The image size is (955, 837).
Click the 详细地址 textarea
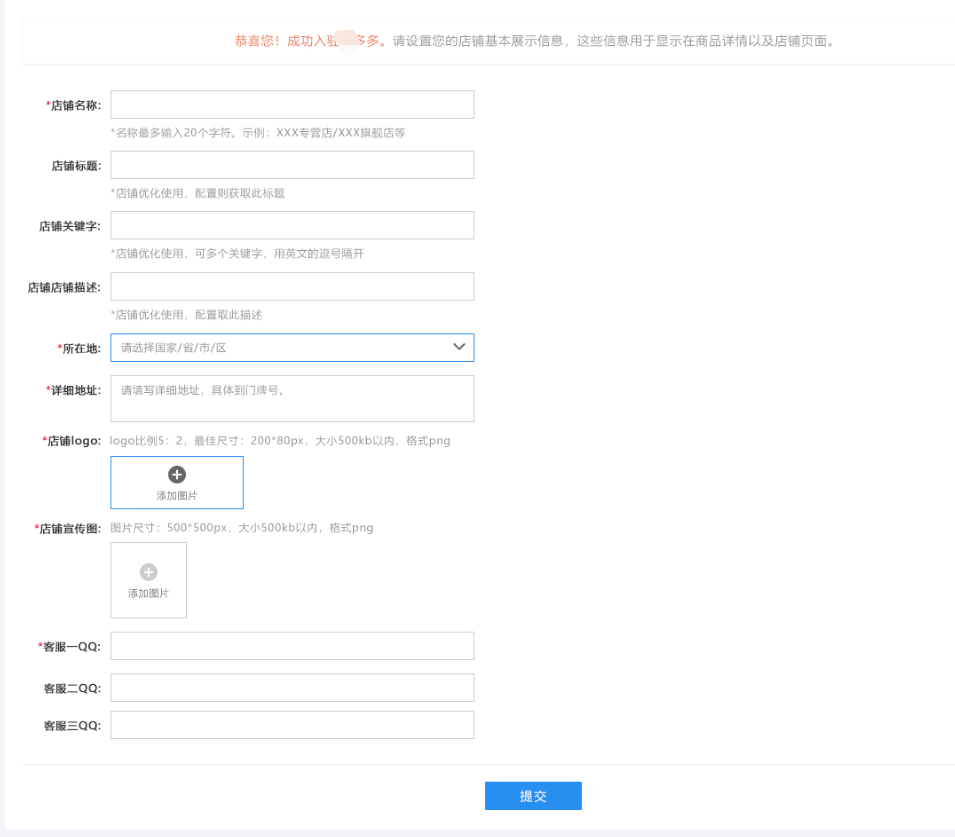click(292, 398)
